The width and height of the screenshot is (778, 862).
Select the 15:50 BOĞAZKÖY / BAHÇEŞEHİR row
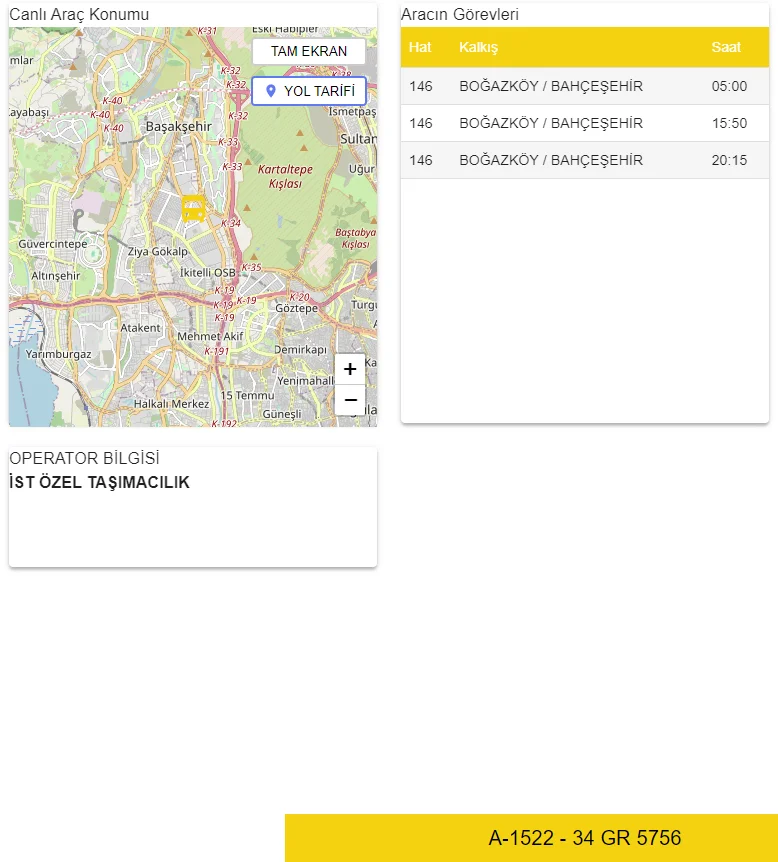click(584, 123)
